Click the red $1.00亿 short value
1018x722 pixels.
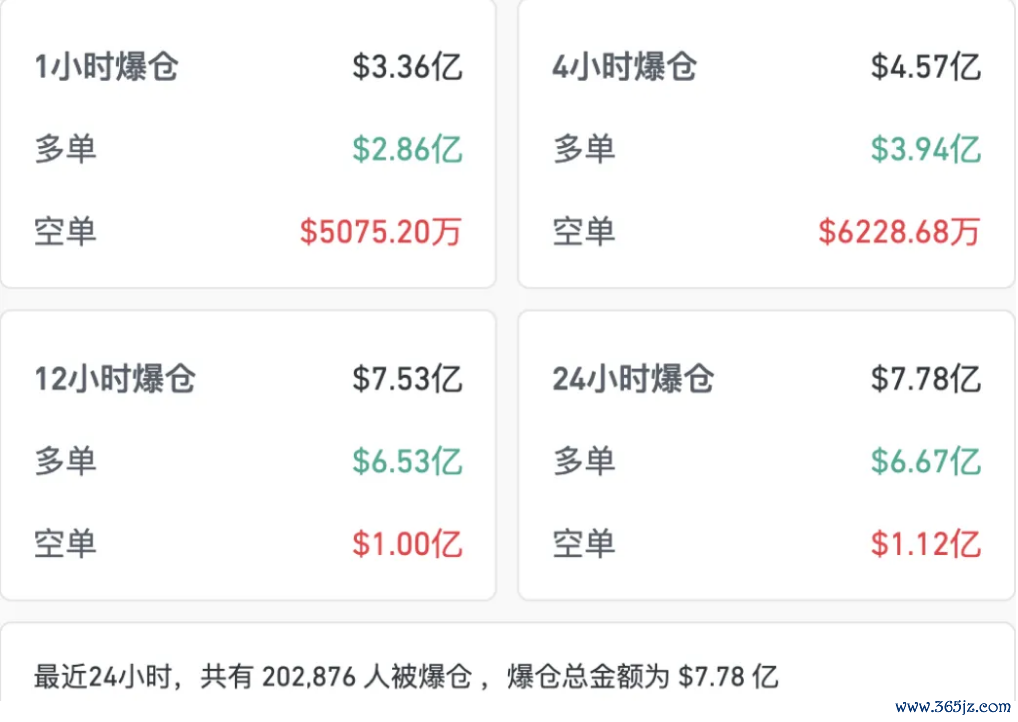point(407,544)
